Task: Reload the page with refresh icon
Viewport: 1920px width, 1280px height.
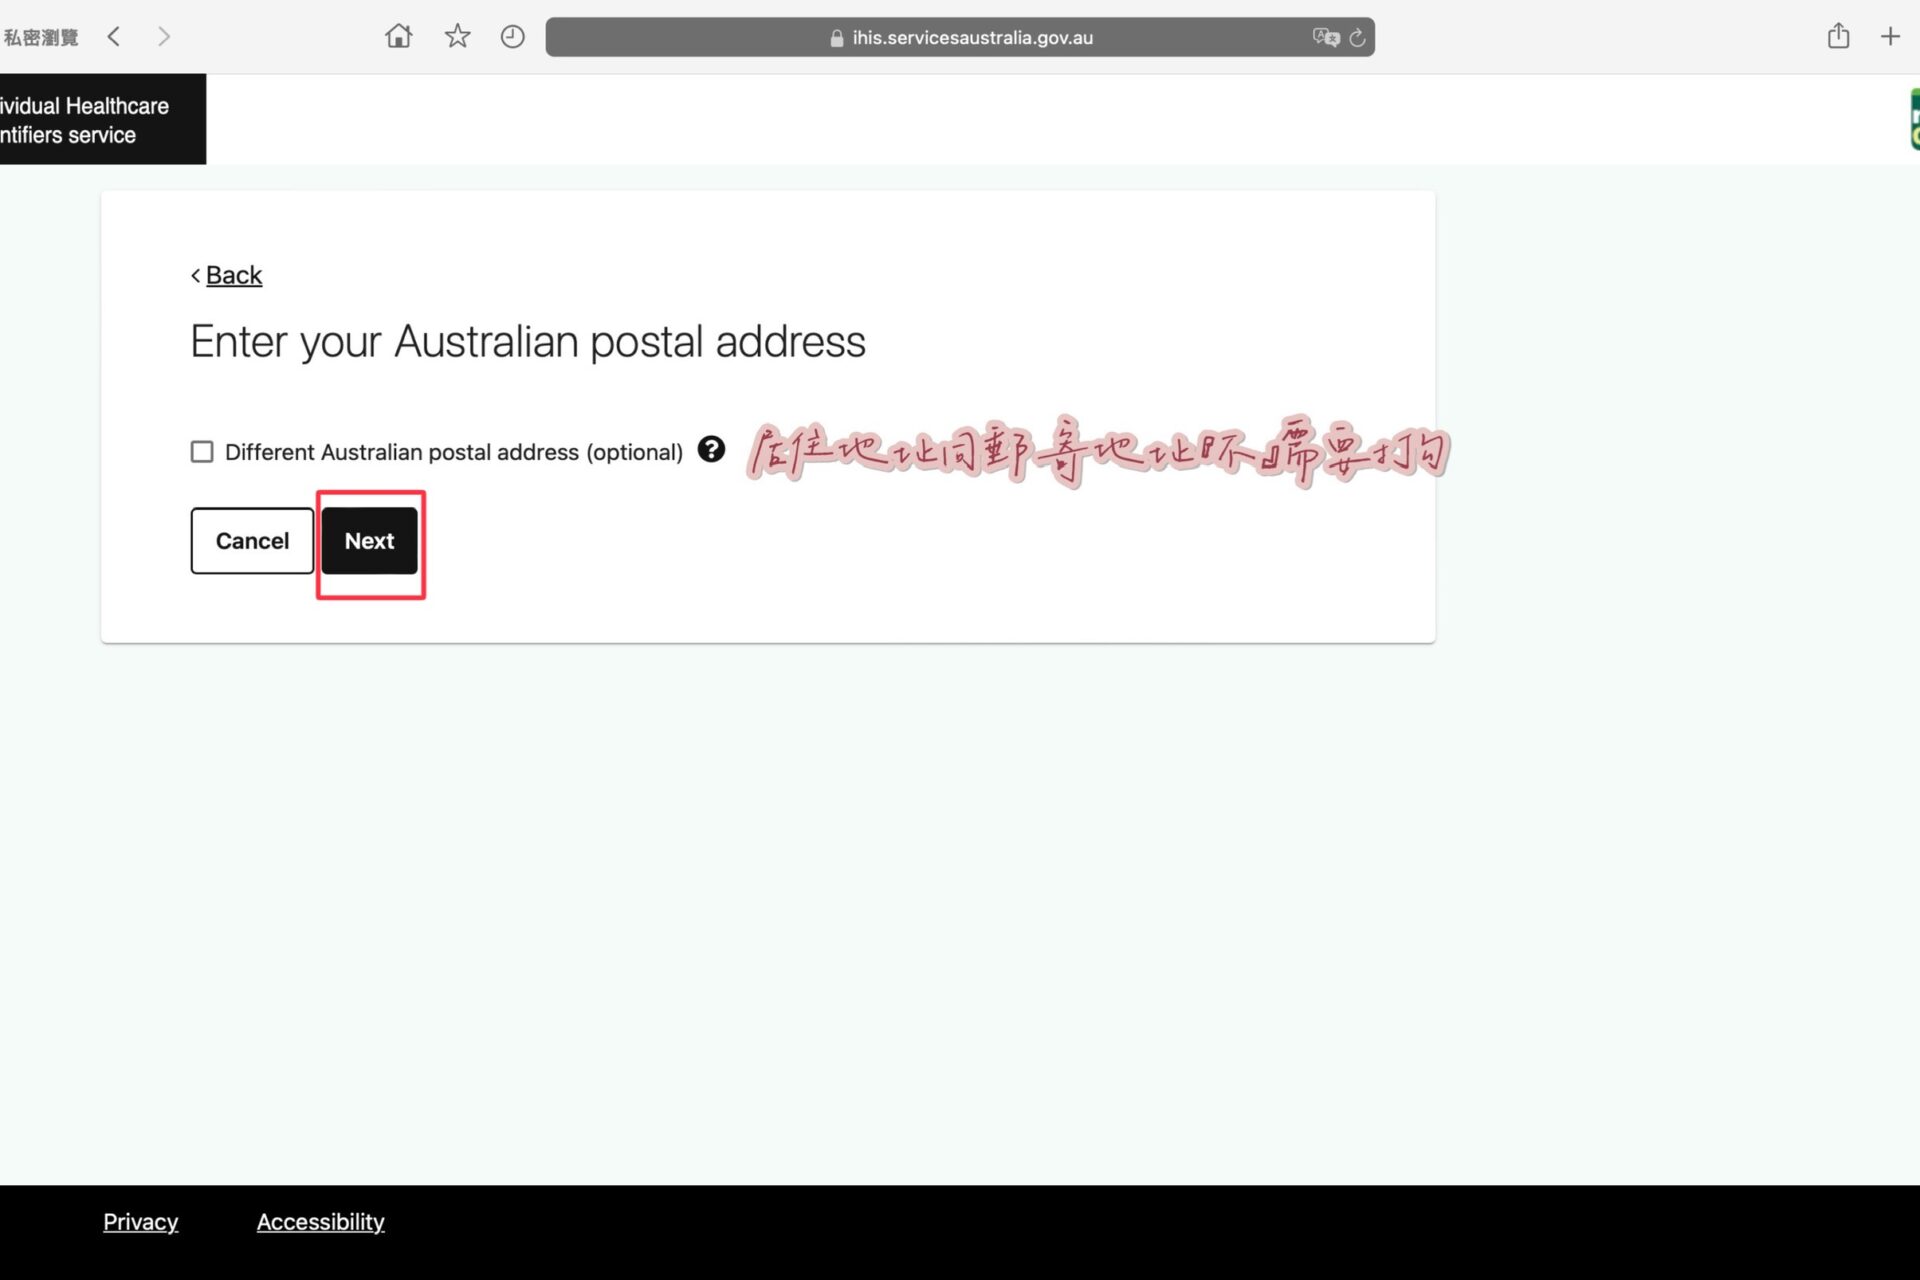Action: [x=1357, y=38]
